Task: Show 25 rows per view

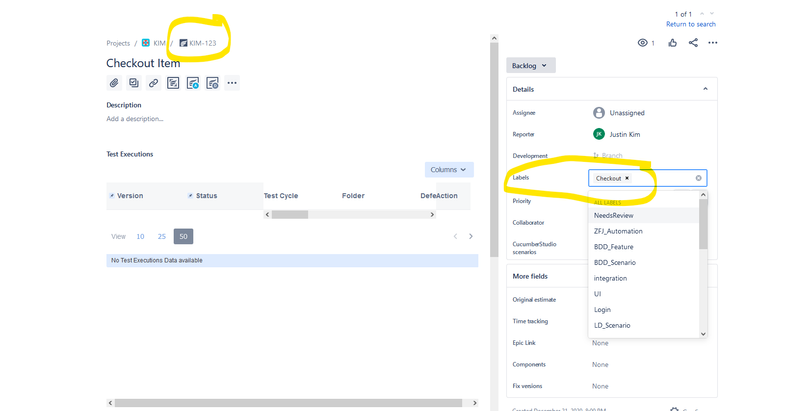Action: [x=161, y=236]
